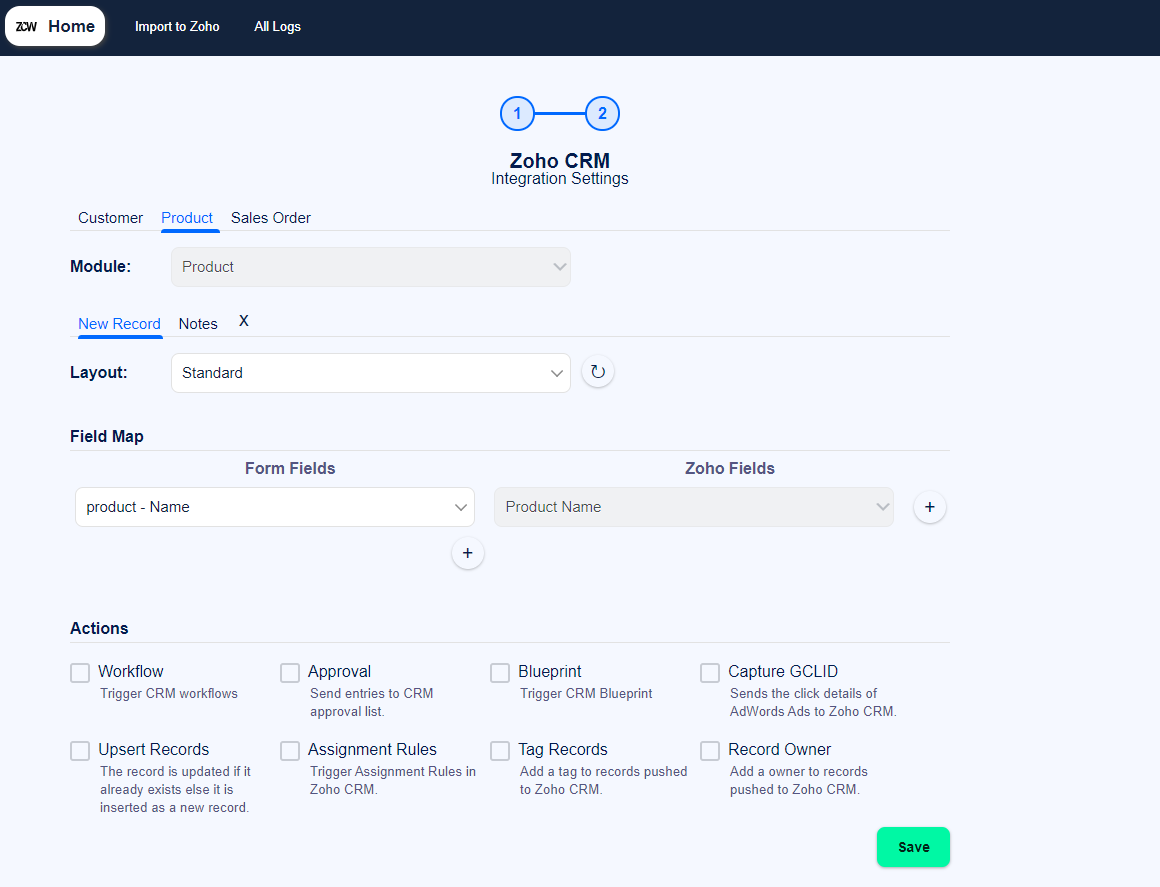This screenshot has width=1160, height=887.
Task: Select the Notes tab
Action: tap(198, 323)
